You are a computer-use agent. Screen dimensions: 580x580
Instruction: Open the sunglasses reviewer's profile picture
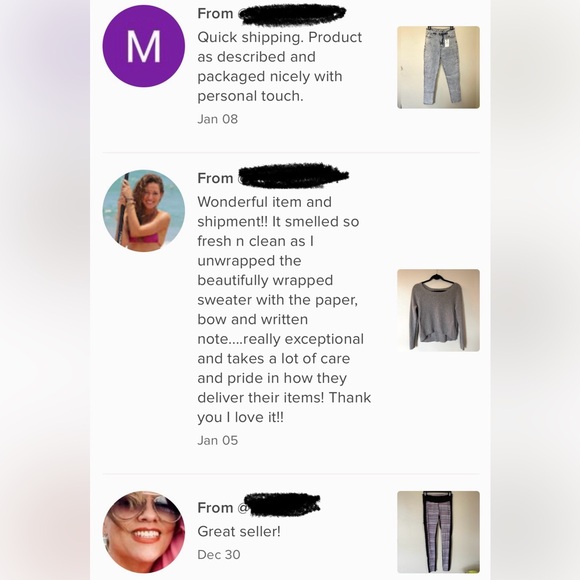(144, 532)
